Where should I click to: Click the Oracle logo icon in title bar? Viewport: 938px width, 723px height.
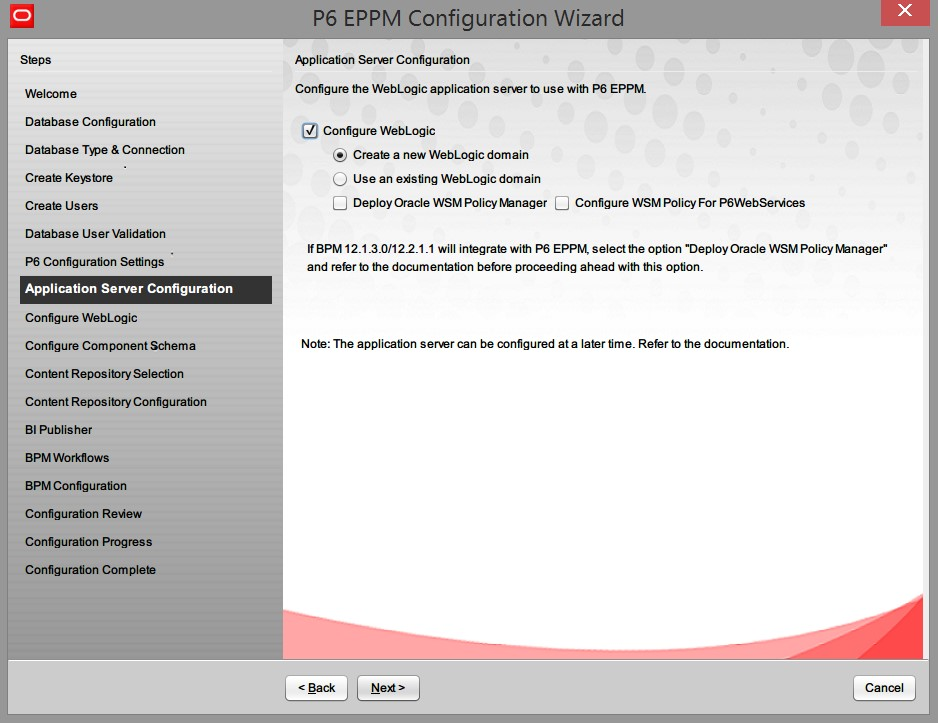tap(22, 16)
